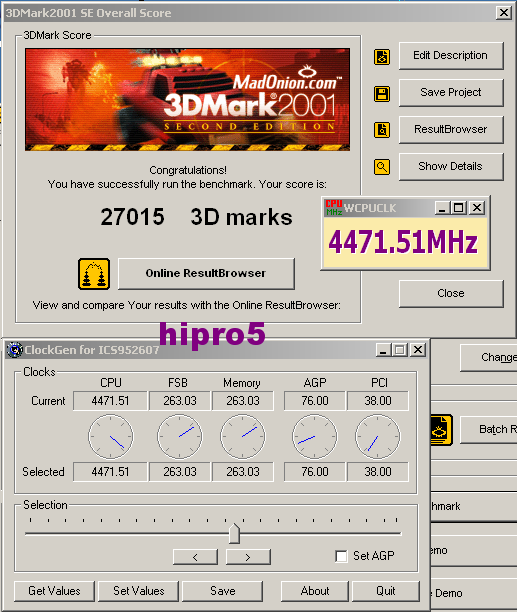The width and height of the screenshot is (517, 612).
Task: Click the Selected Memory value field
Action: [243, 472]
